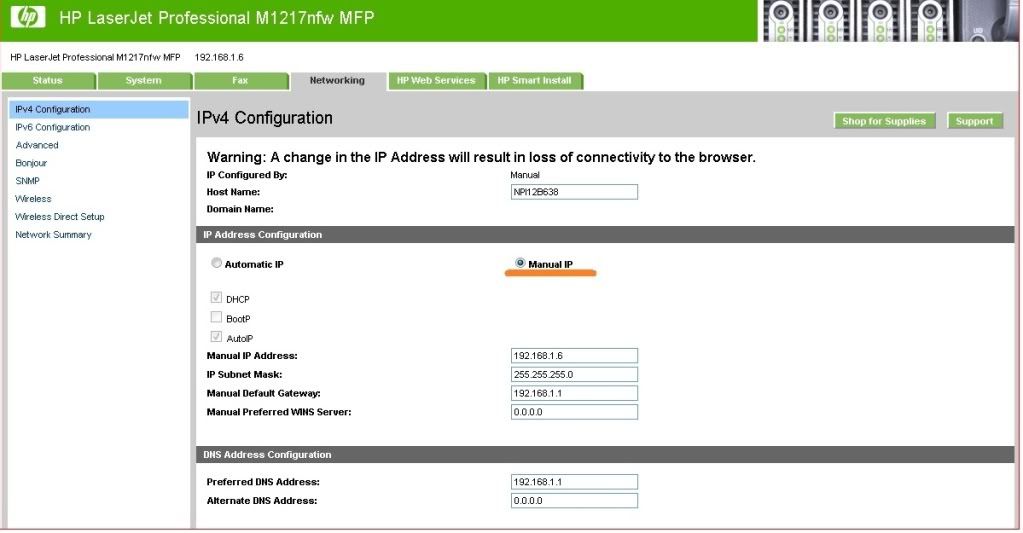Click the Support button
The width and height of the screenshot is (1023, 533).
point(975,121)
